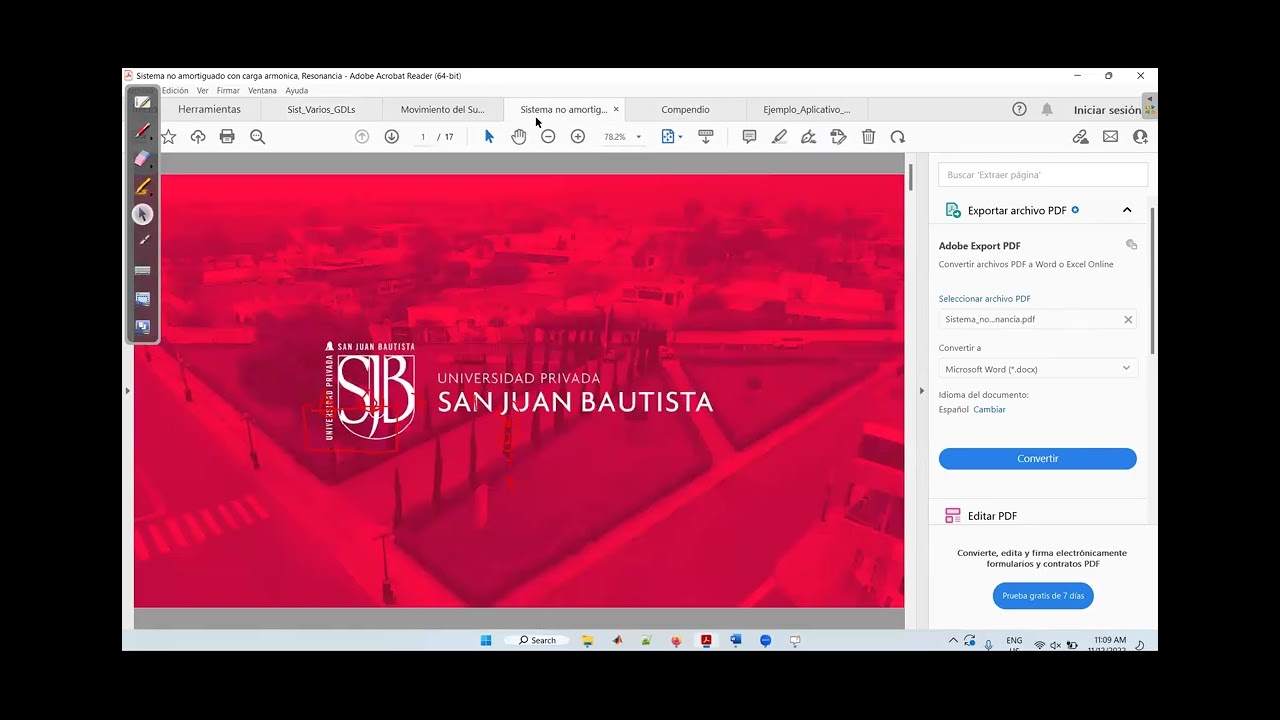Select the highlight text tool
This screenshot has width=1280, height=720.
(x=779, y=137)
